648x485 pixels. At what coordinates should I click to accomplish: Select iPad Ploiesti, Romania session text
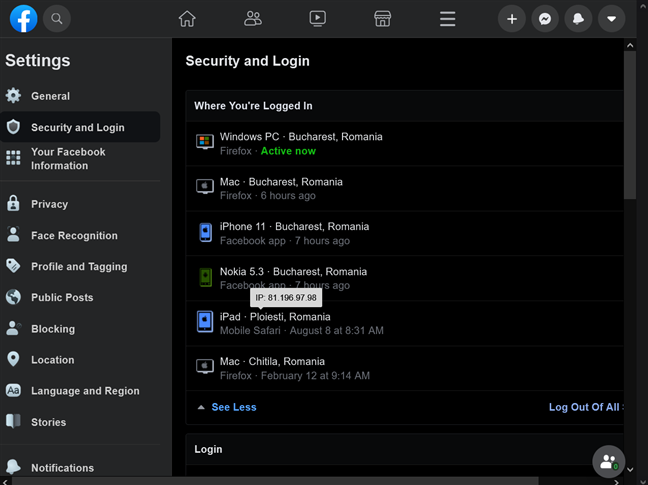[x=275, y=316]
